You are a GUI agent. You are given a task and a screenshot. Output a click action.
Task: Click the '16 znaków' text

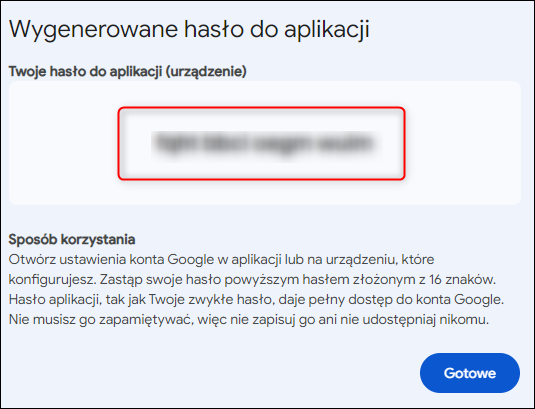click(462, 280)
